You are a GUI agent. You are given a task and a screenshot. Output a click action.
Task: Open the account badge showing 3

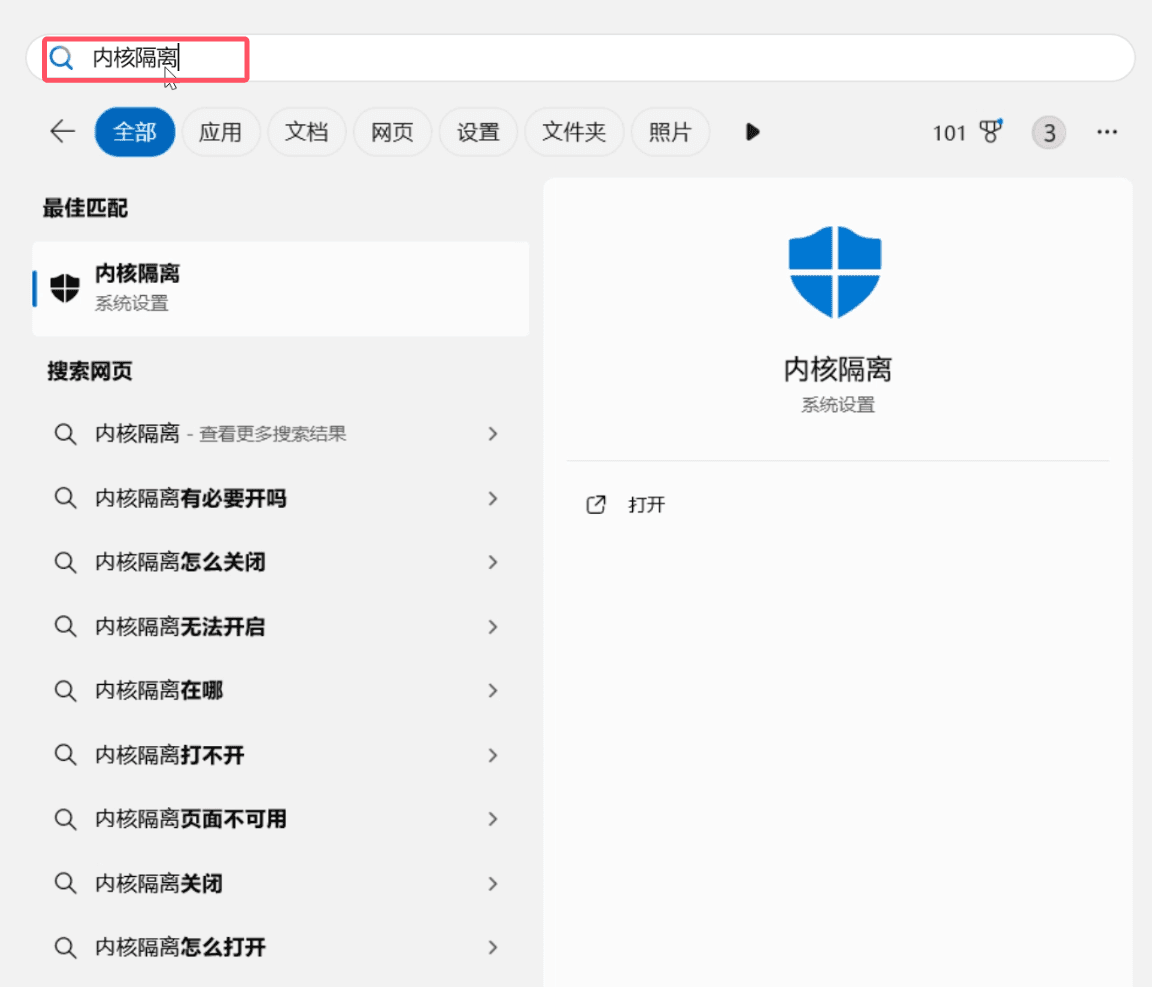click(1049, 133)
